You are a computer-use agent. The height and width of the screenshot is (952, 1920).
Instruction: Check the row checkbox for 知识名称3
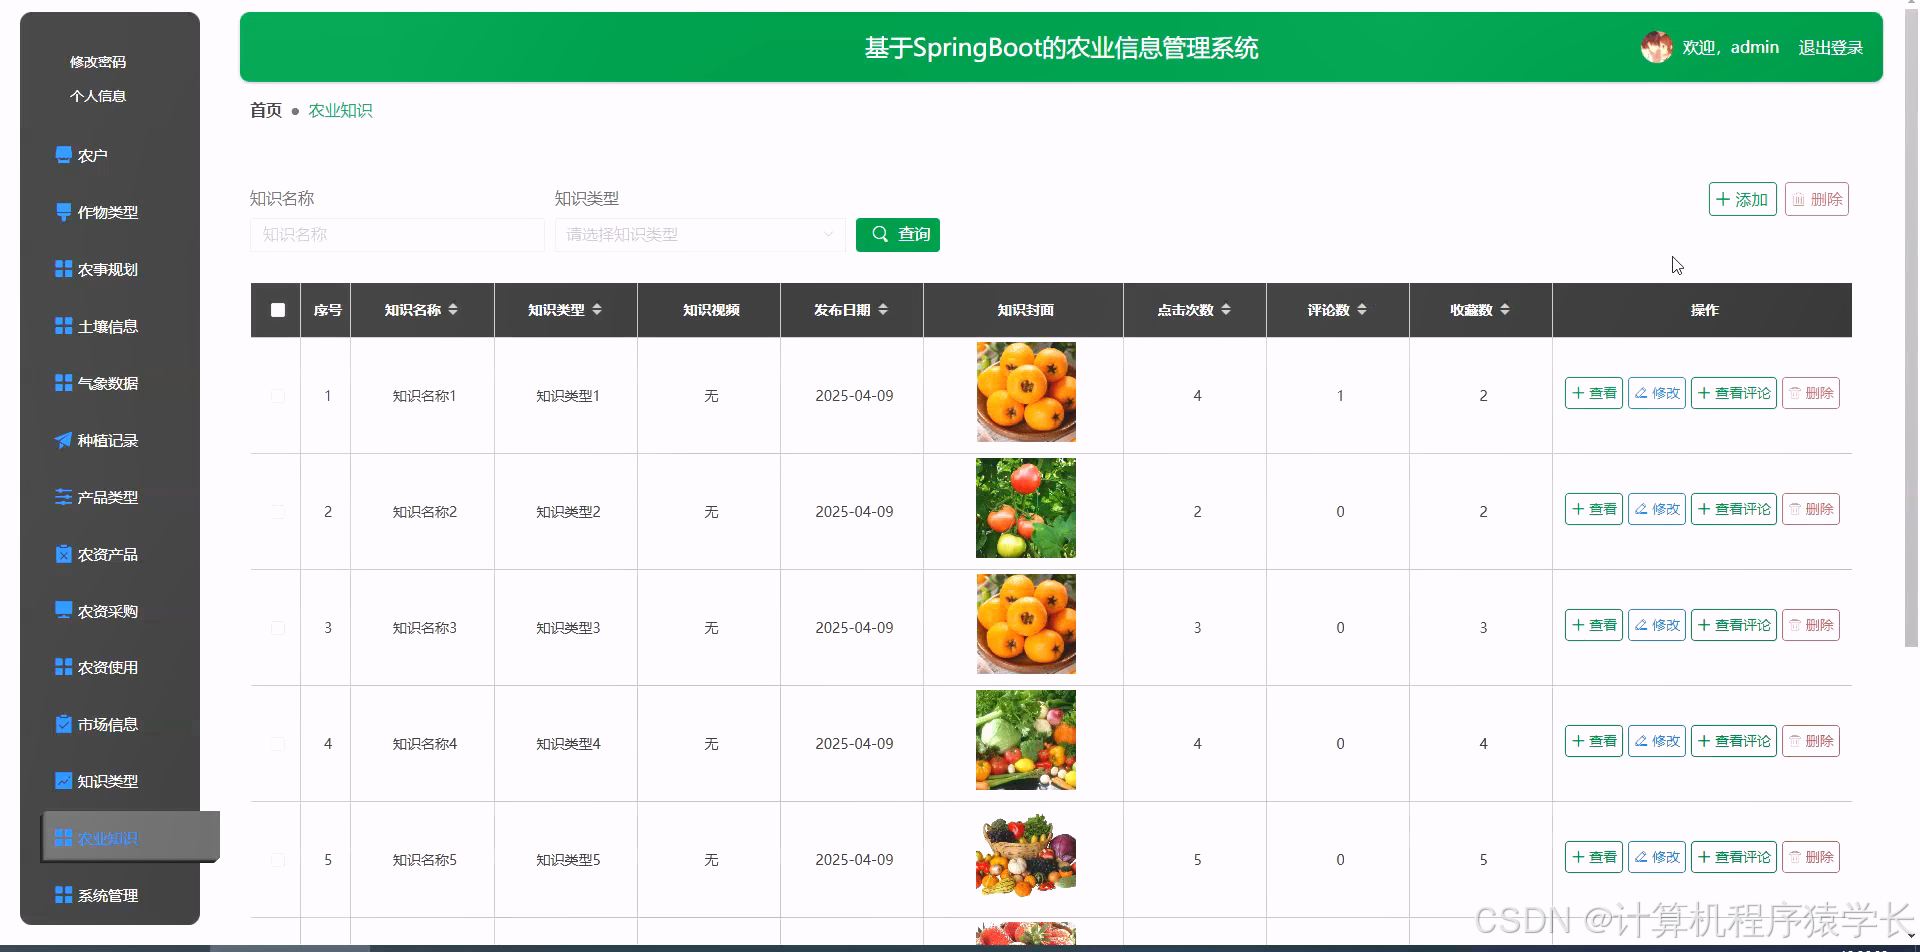[x=278, y=628]
